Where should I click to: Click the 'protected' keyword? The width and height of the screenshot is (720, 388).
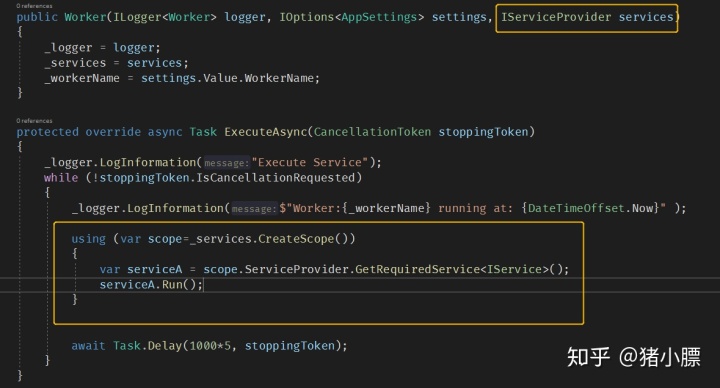(47, 132)
